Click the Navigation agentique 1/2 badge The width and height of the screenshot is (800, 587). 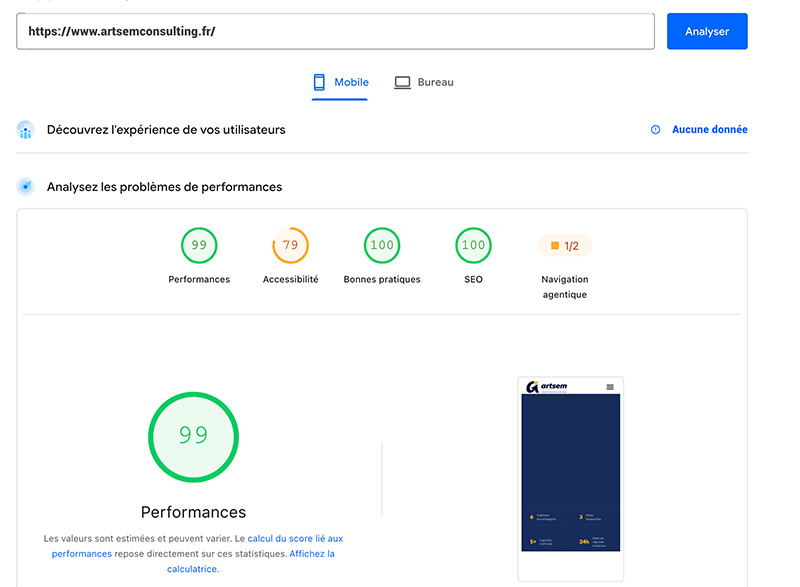565,246
